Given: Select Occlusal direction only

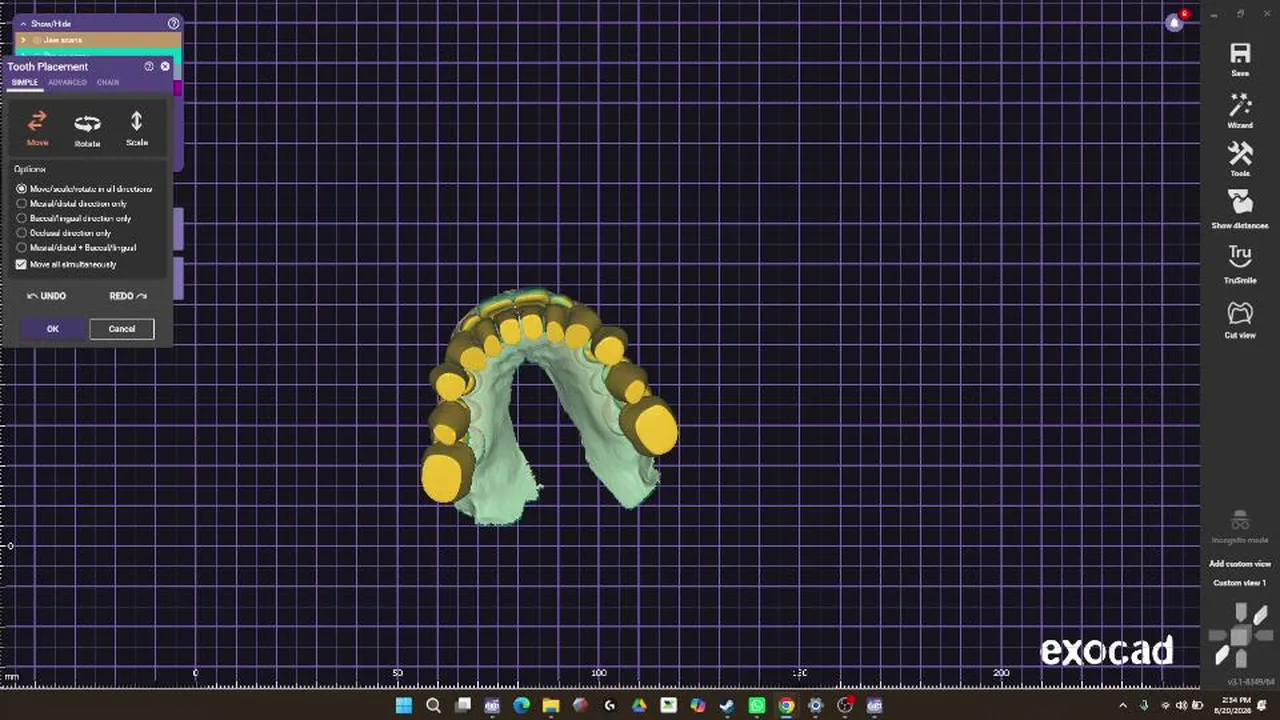Looking at the screenshot, I should (x=64, y=233).
